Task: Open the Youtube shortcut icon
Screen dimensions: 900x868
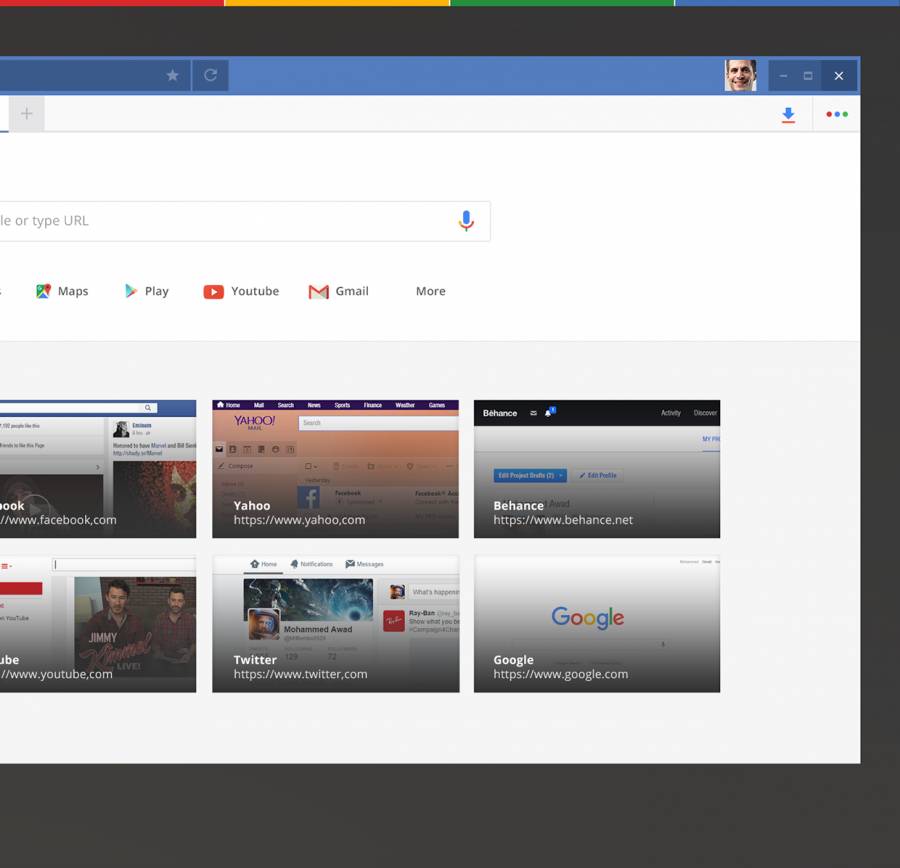Action: 213,291
